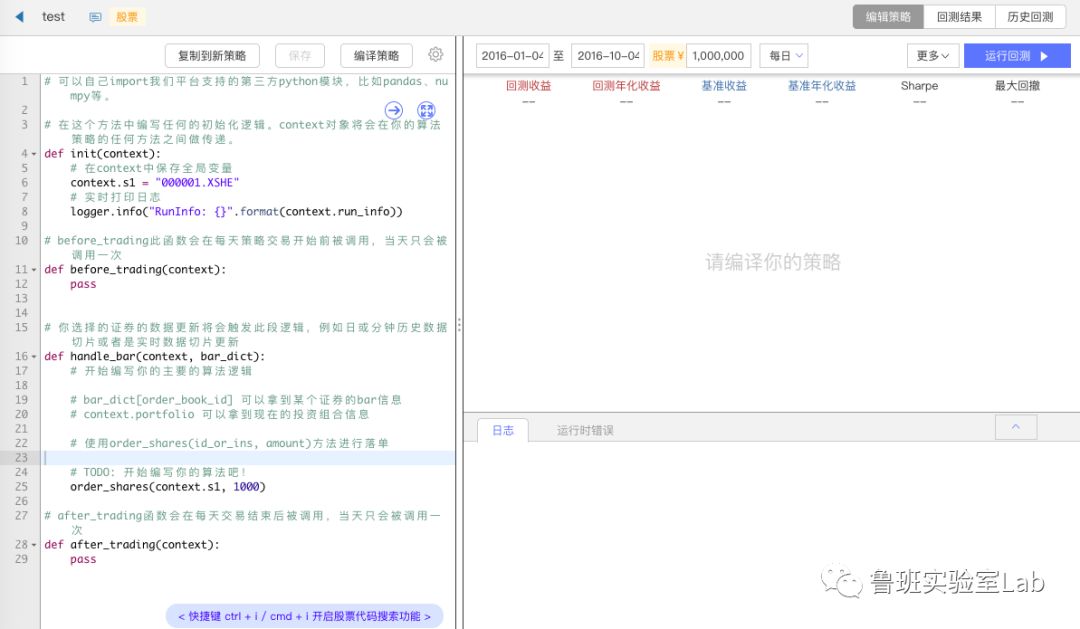Image resolution: width=1080 pixels, height=629 pixels.
Task: Click 回测收益 metric label
Action: click(528, 85)
